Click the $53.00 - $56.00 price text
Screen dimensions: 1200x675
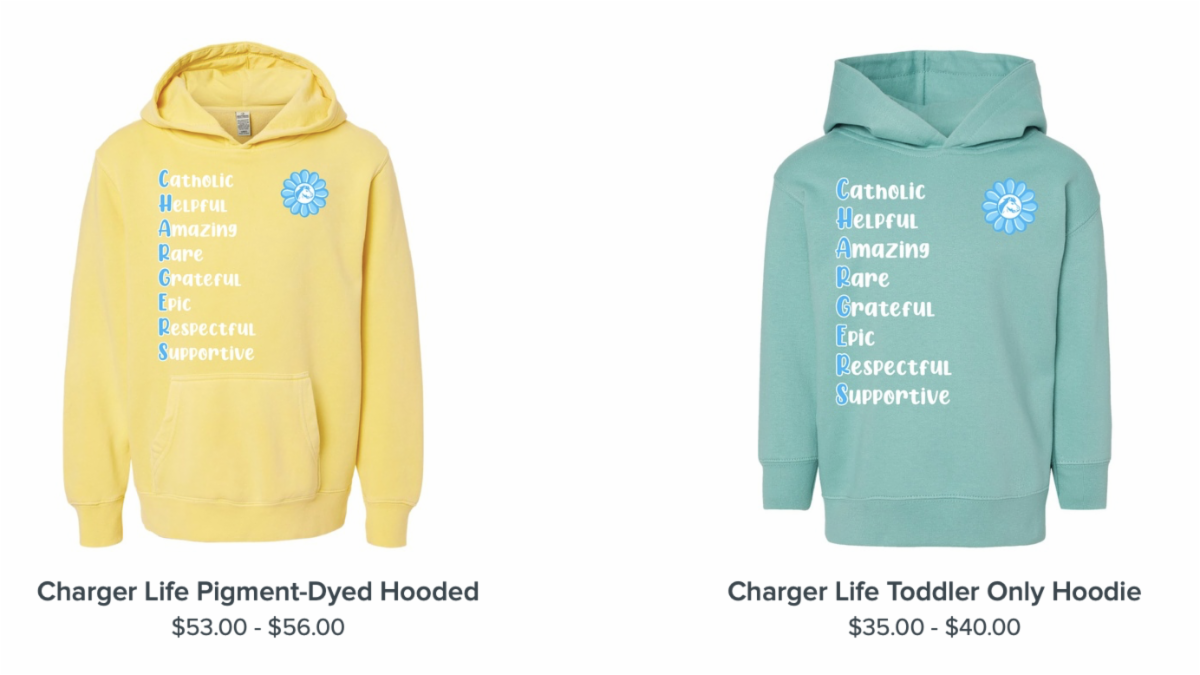(x=258, y=627)
